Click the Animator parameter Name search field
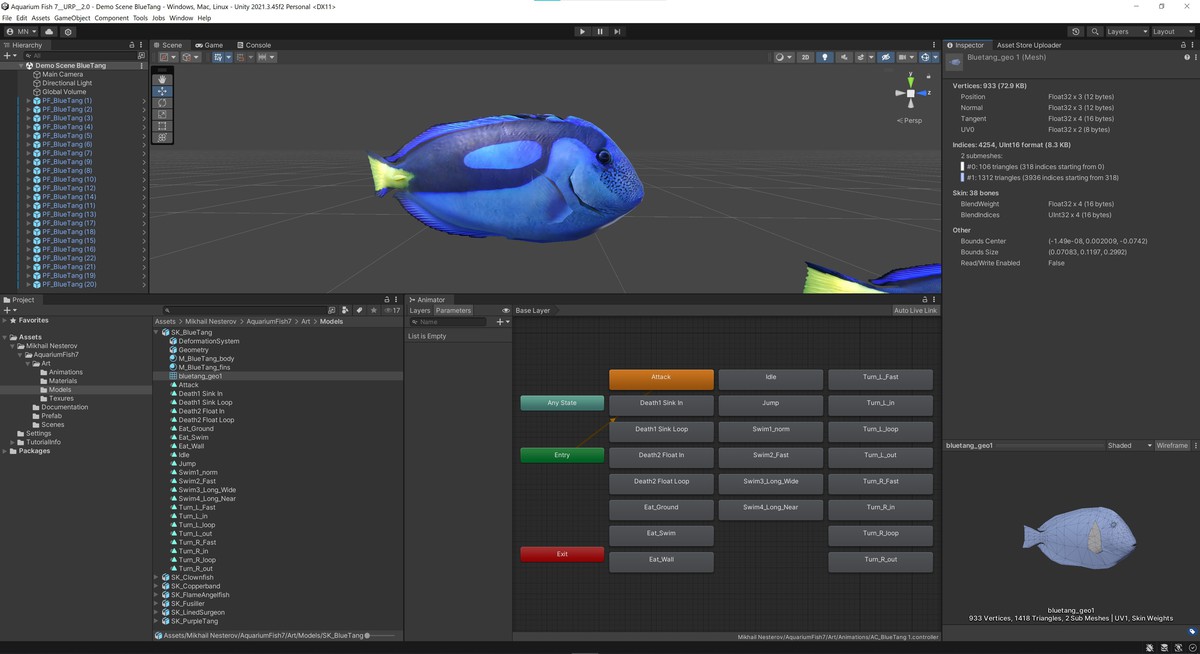 (x=447, y=322)
